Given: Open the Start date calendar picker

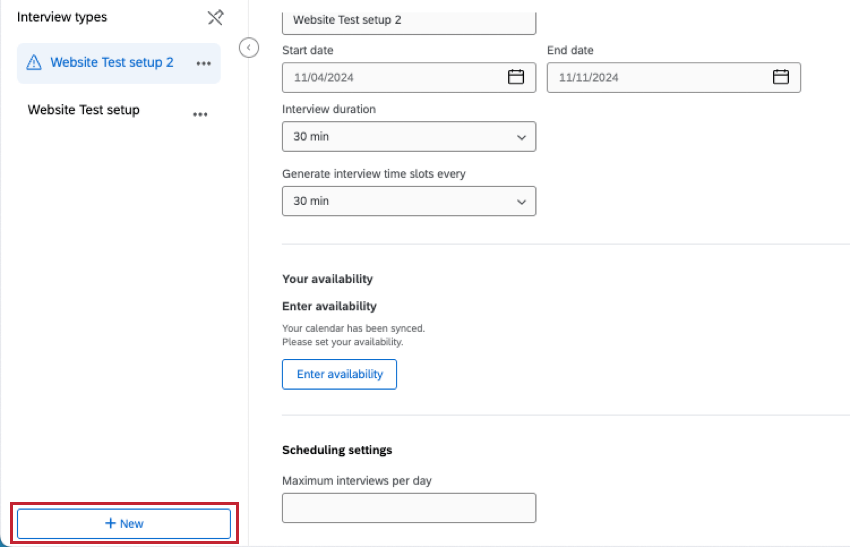Looking at the screenshot, I should [x=516, y=77].
